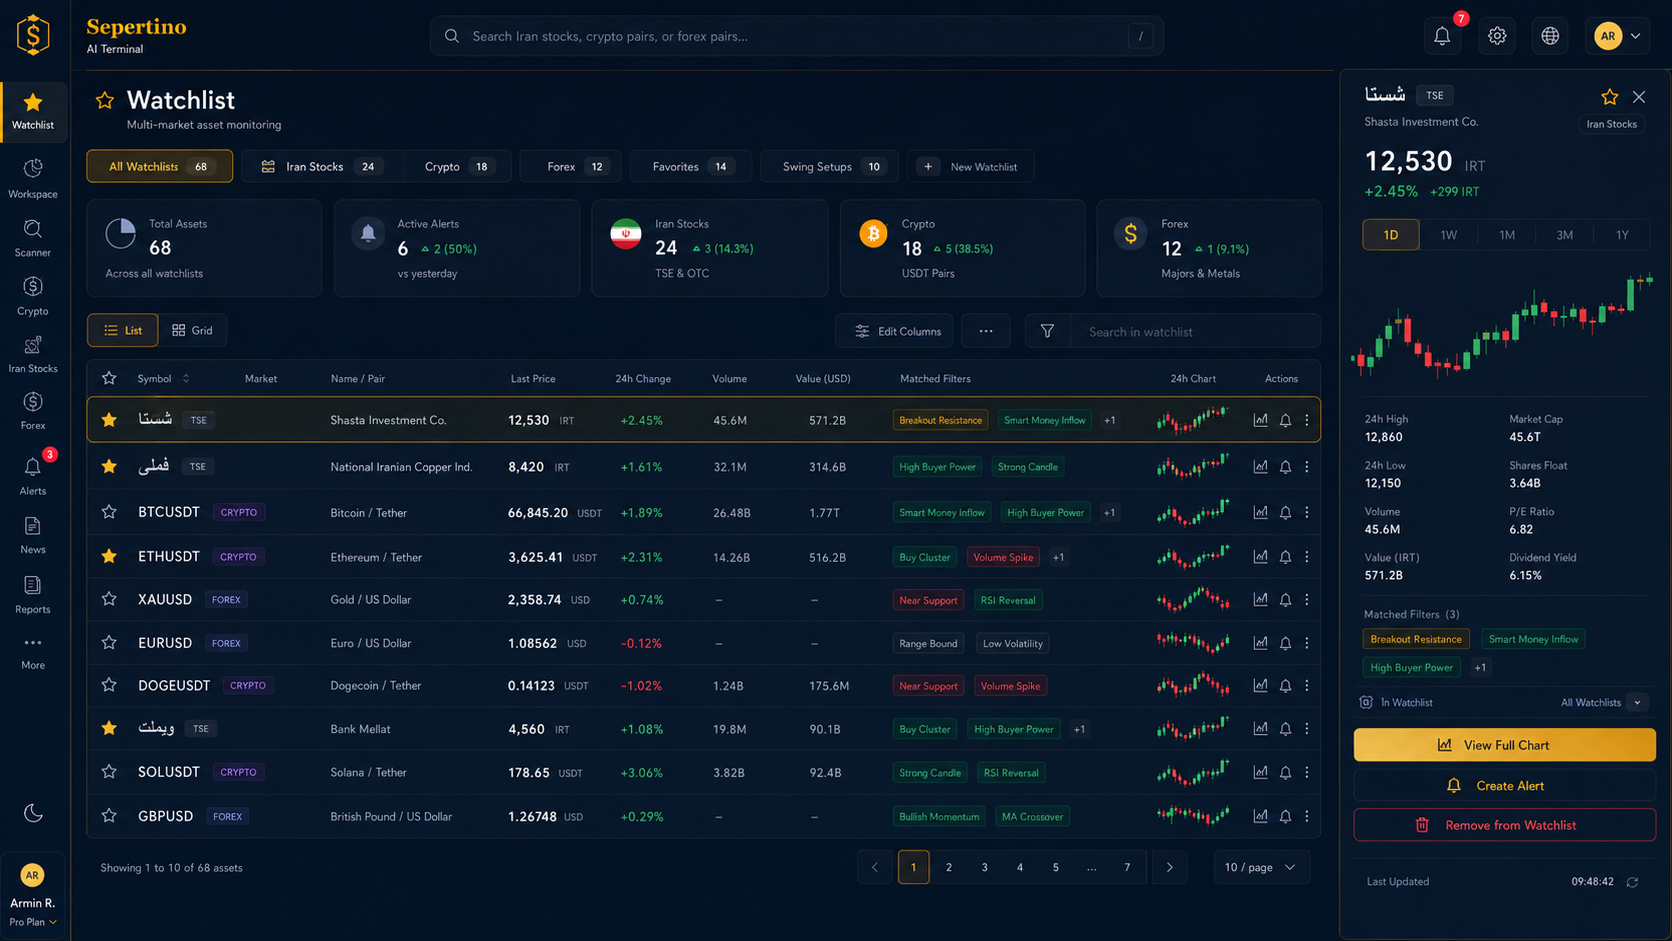This screenshot has width=1672, height=941.
Task: Open row menu for DOGEUSDT
Action: pos(1307,685)
